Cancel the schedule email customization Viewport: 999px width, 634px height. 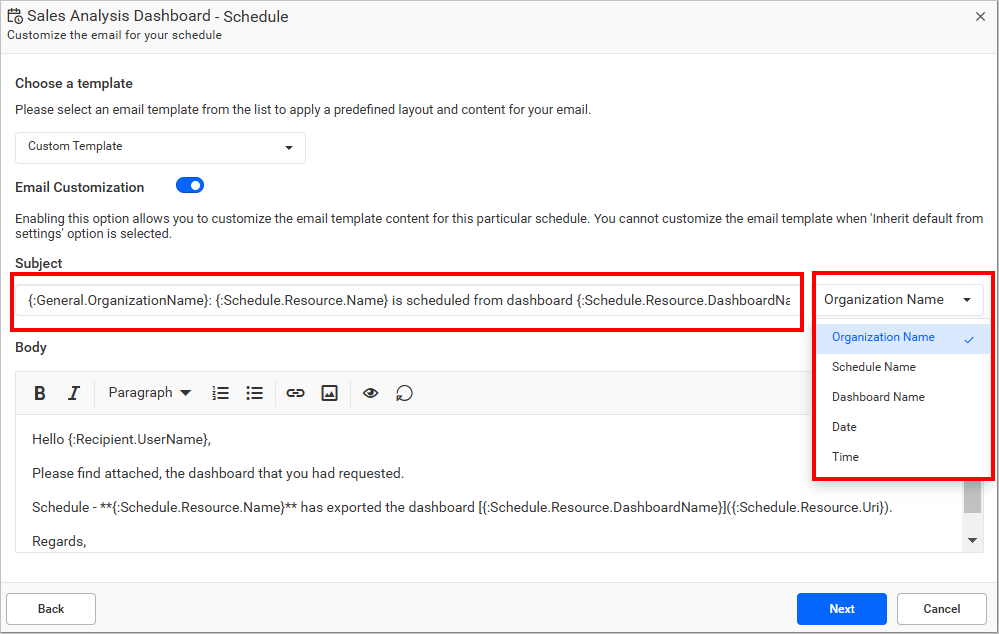pos(941,608)
